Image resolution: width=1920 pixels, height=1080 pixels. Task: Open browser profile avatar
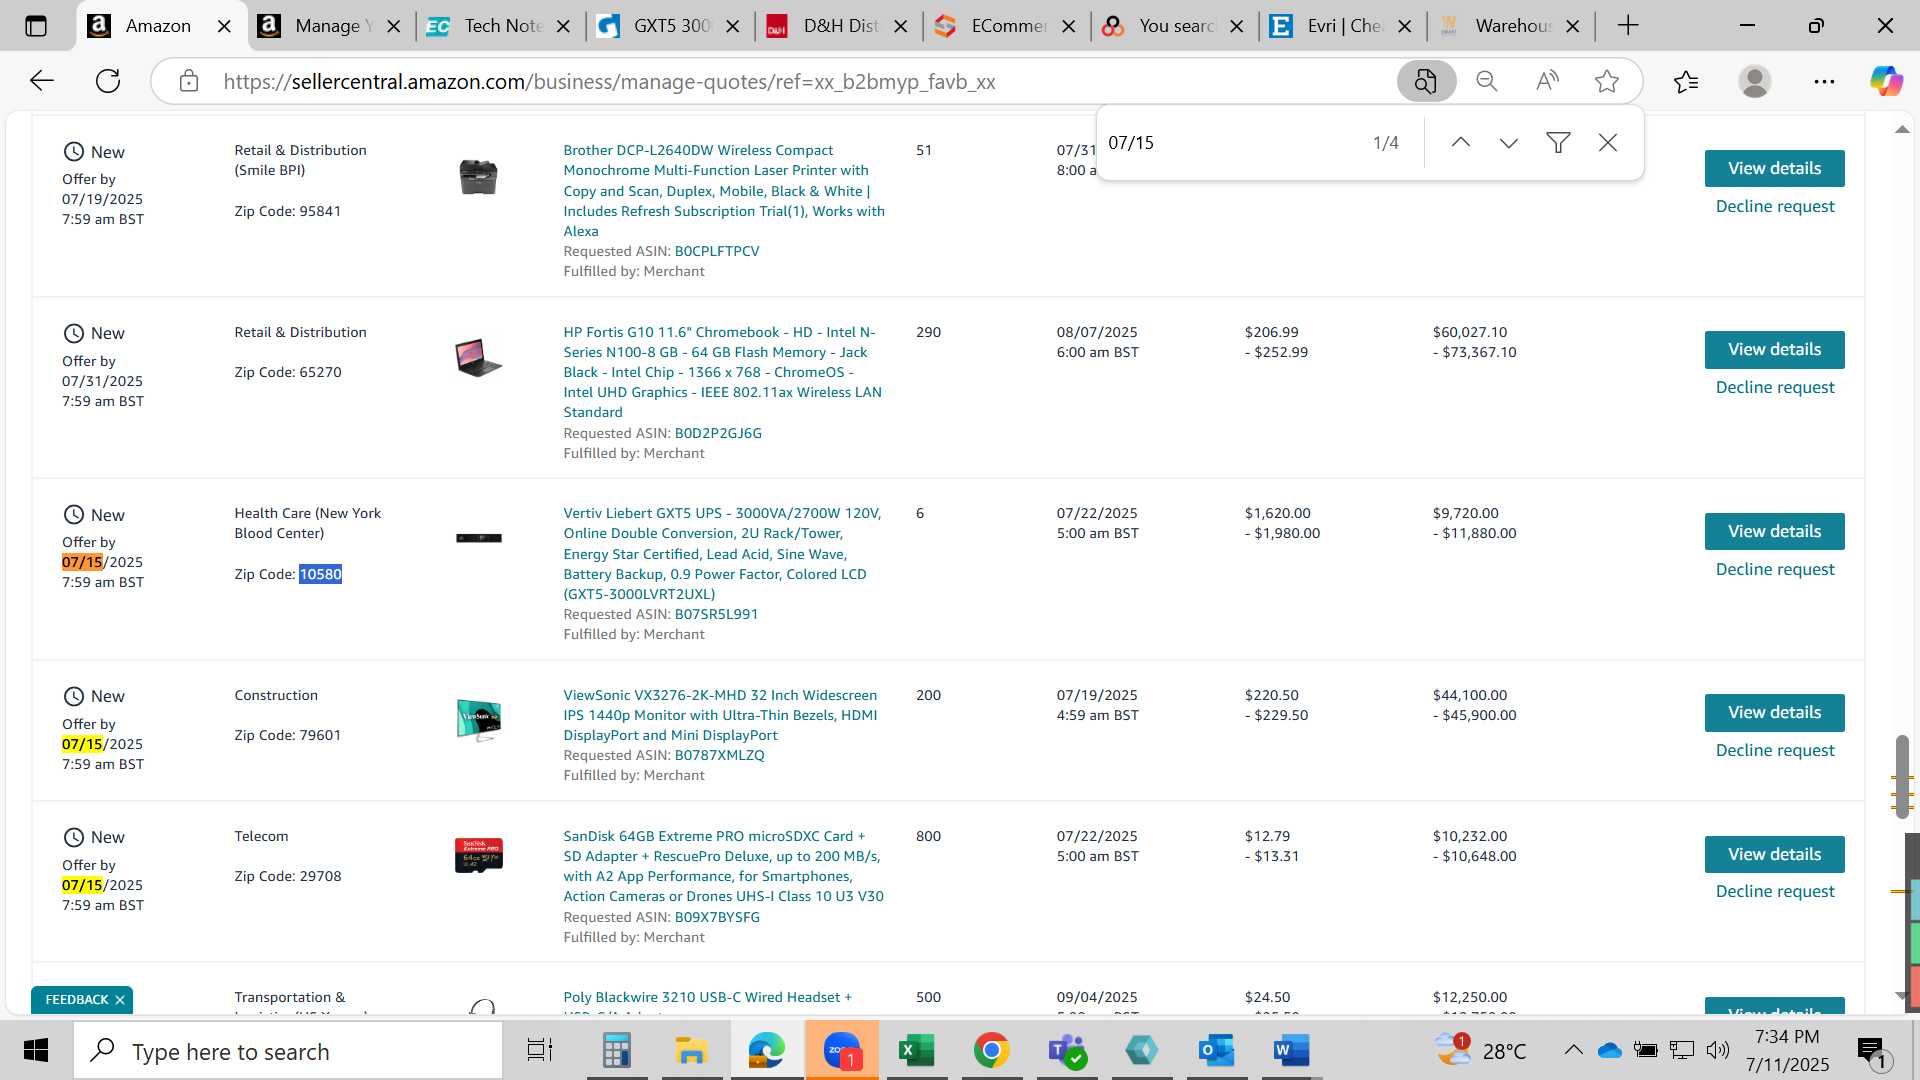coord(1755,81)
